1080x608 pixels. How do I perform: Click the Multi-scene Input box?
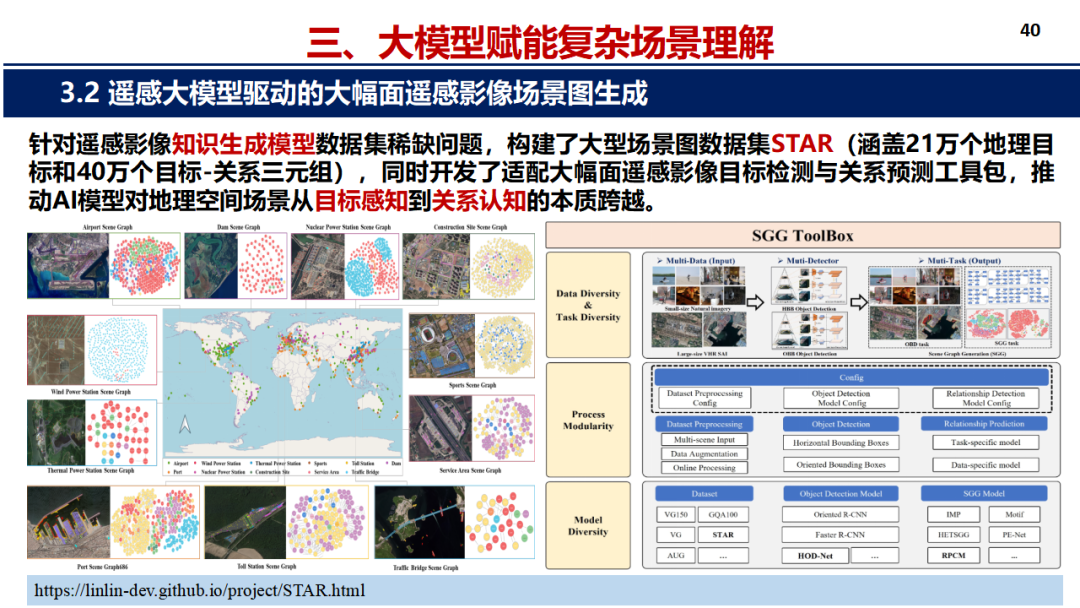pos(704,439)
